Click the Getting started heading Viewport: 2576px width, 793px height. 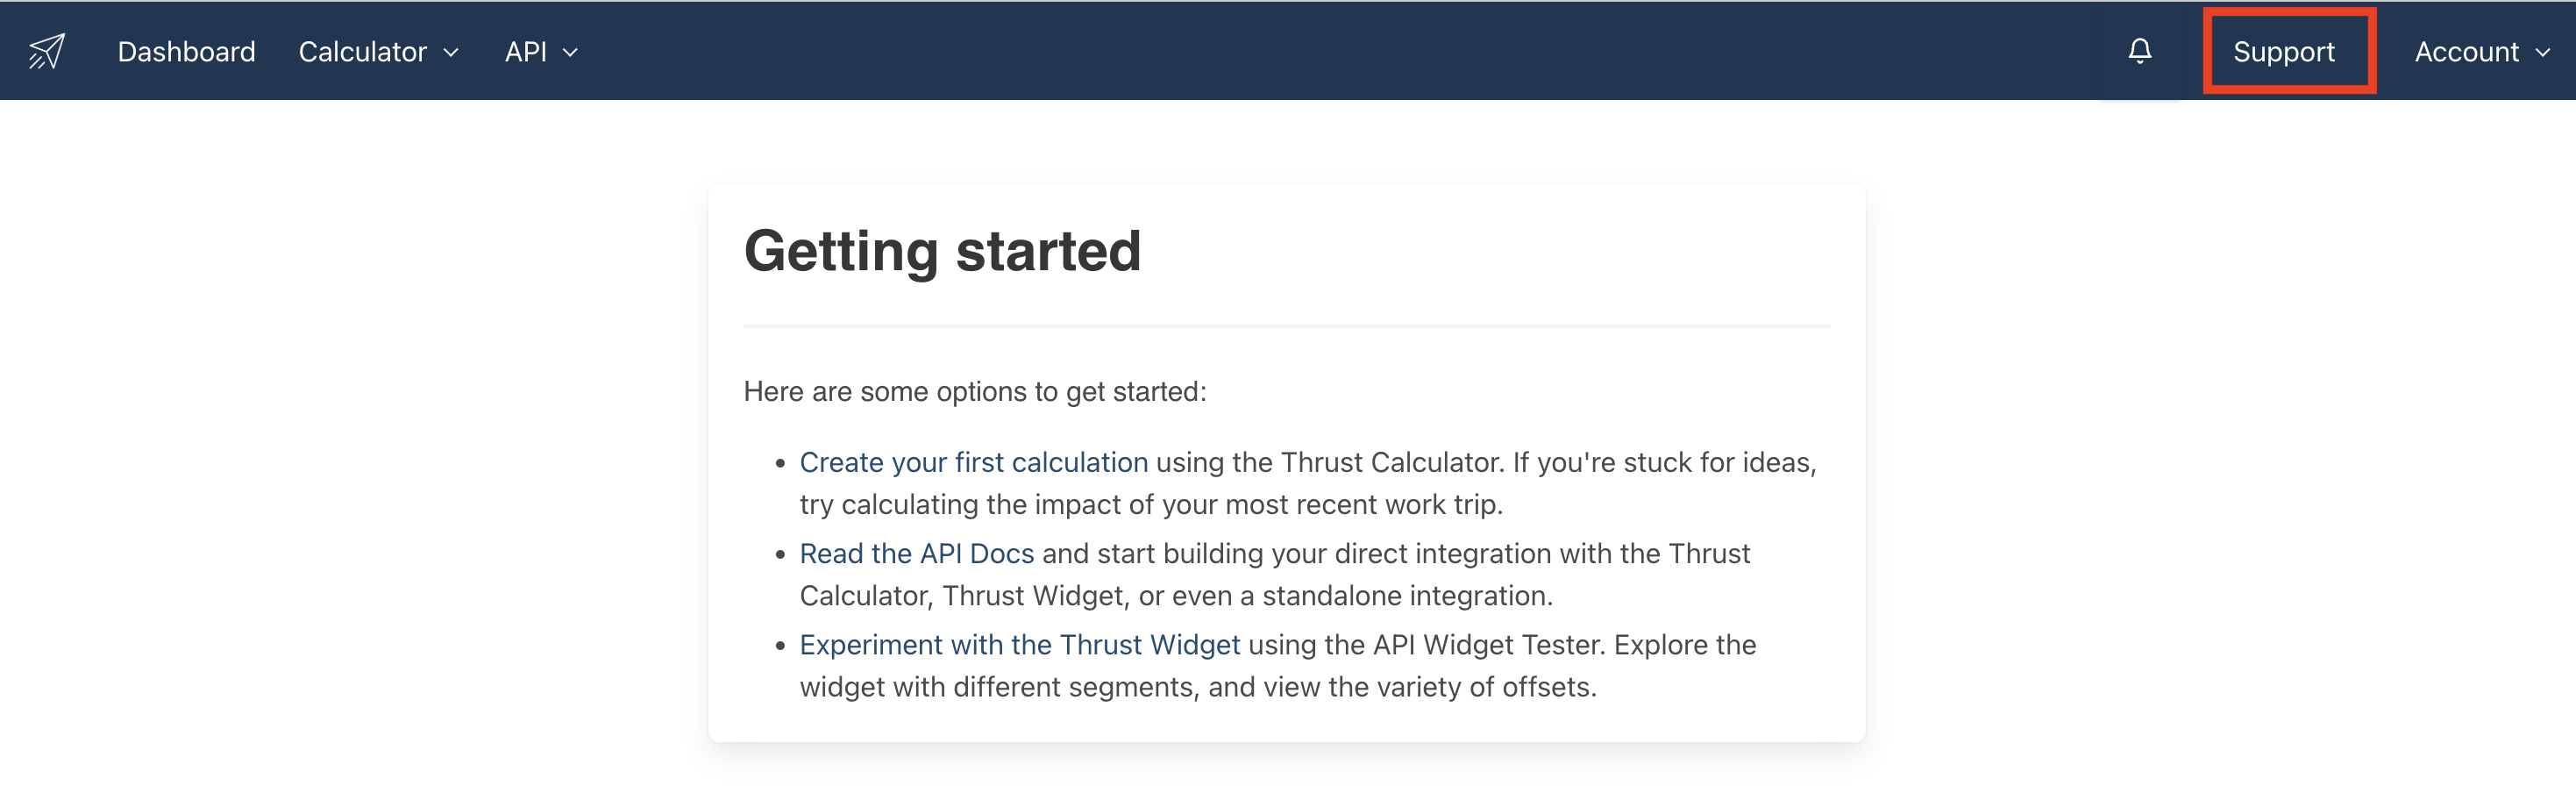(942, 250)
